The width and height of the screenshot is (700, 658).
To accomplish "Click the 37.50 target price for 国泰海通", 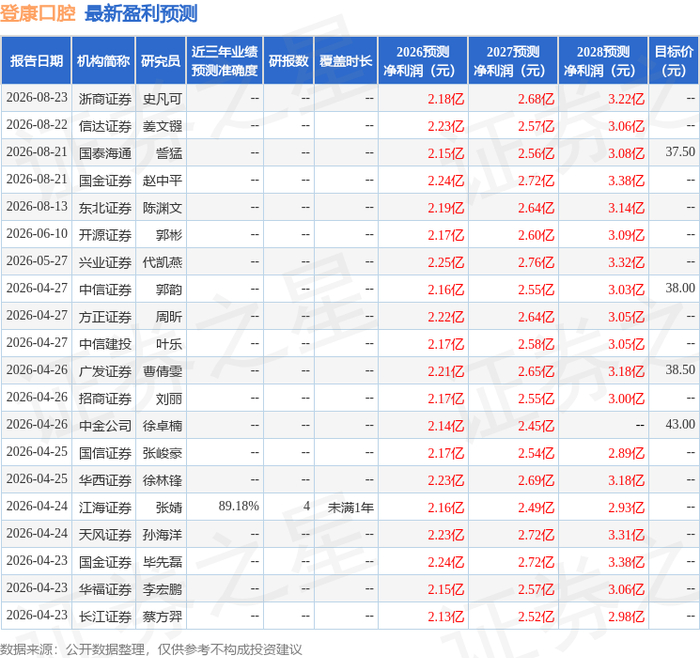I will coord(680,152).
